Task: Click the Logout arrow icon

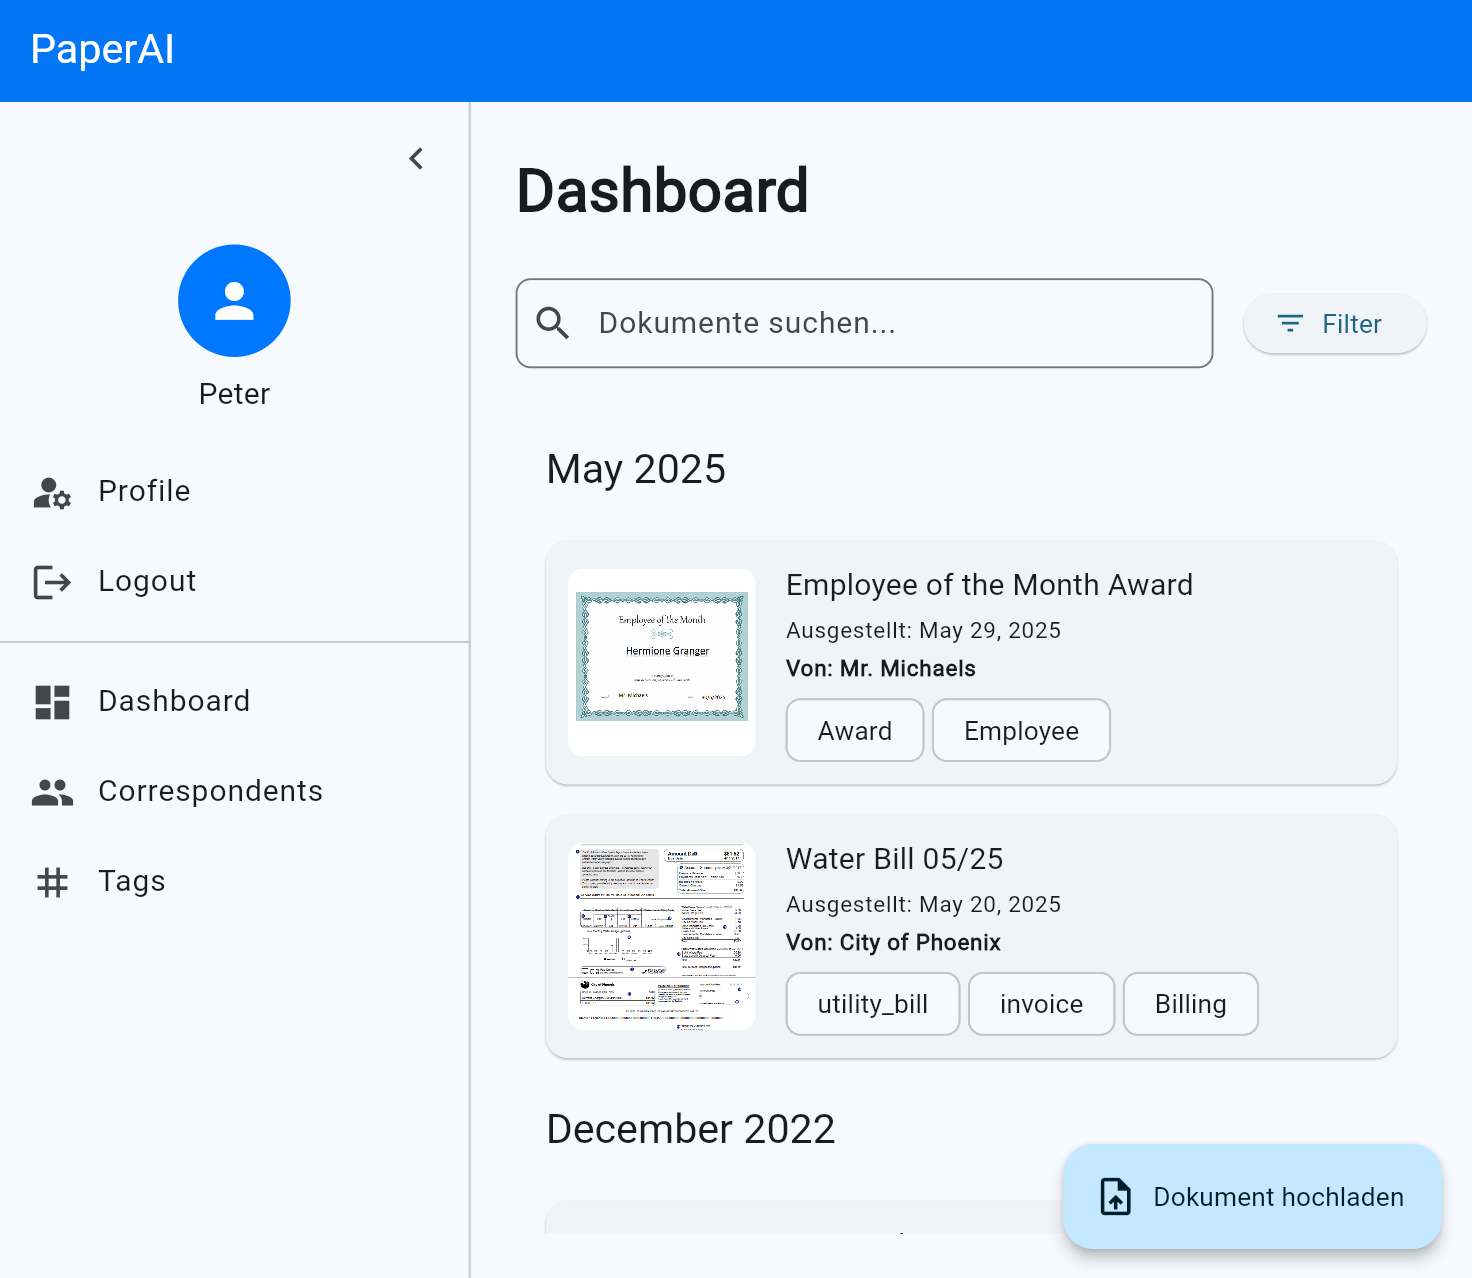Action: pos(52,582)
